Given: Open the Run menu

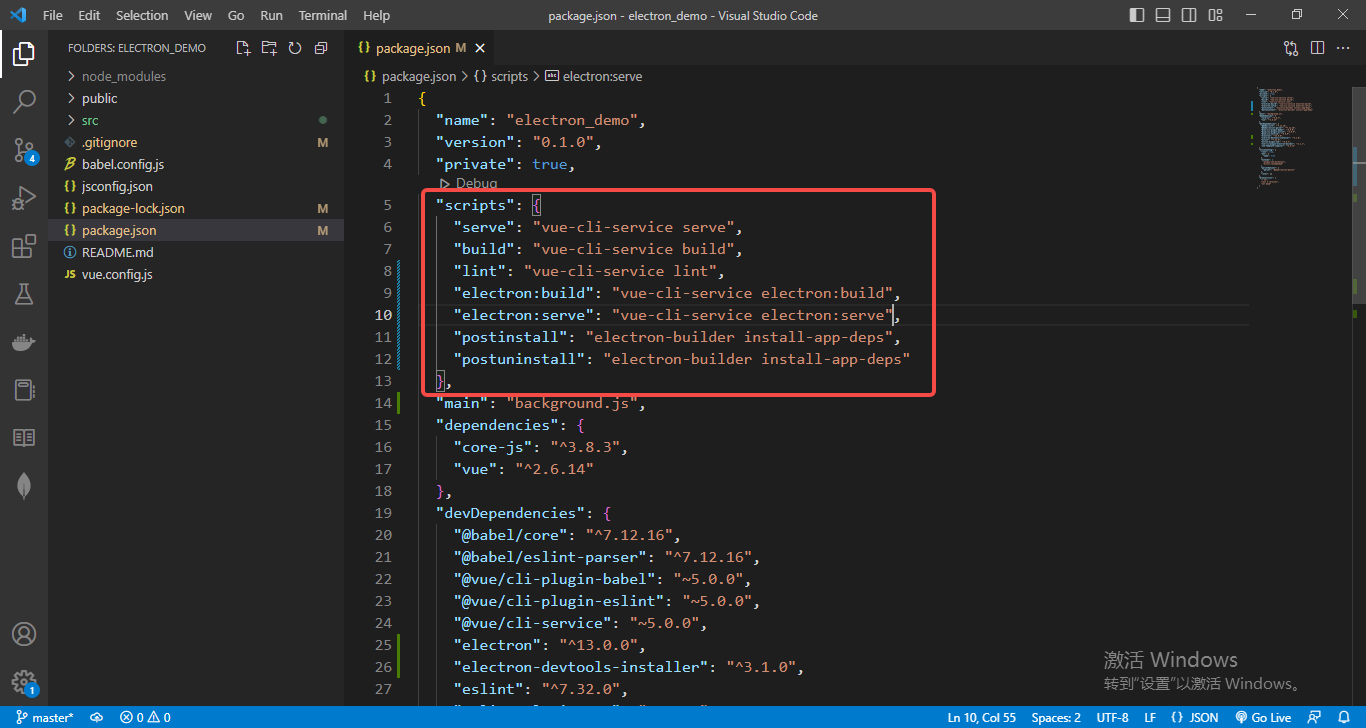Looking at the screenshot, I should [271, 16].
